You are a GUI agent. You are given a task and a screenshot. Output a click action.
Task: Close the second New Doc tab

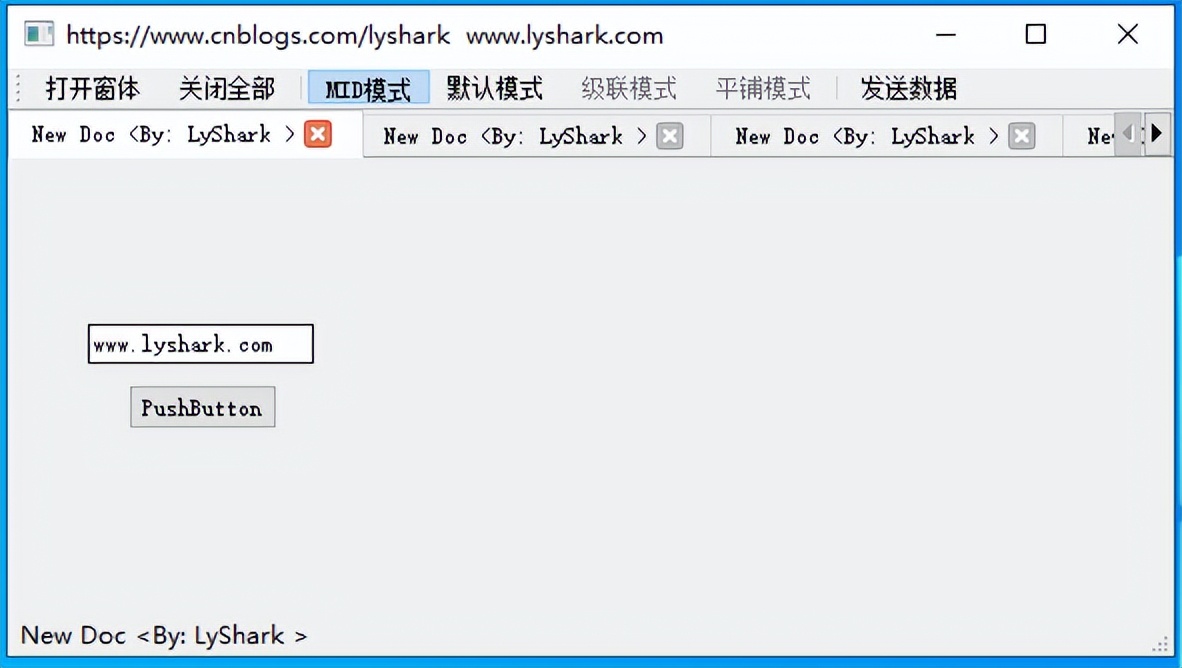pos(669,136)
